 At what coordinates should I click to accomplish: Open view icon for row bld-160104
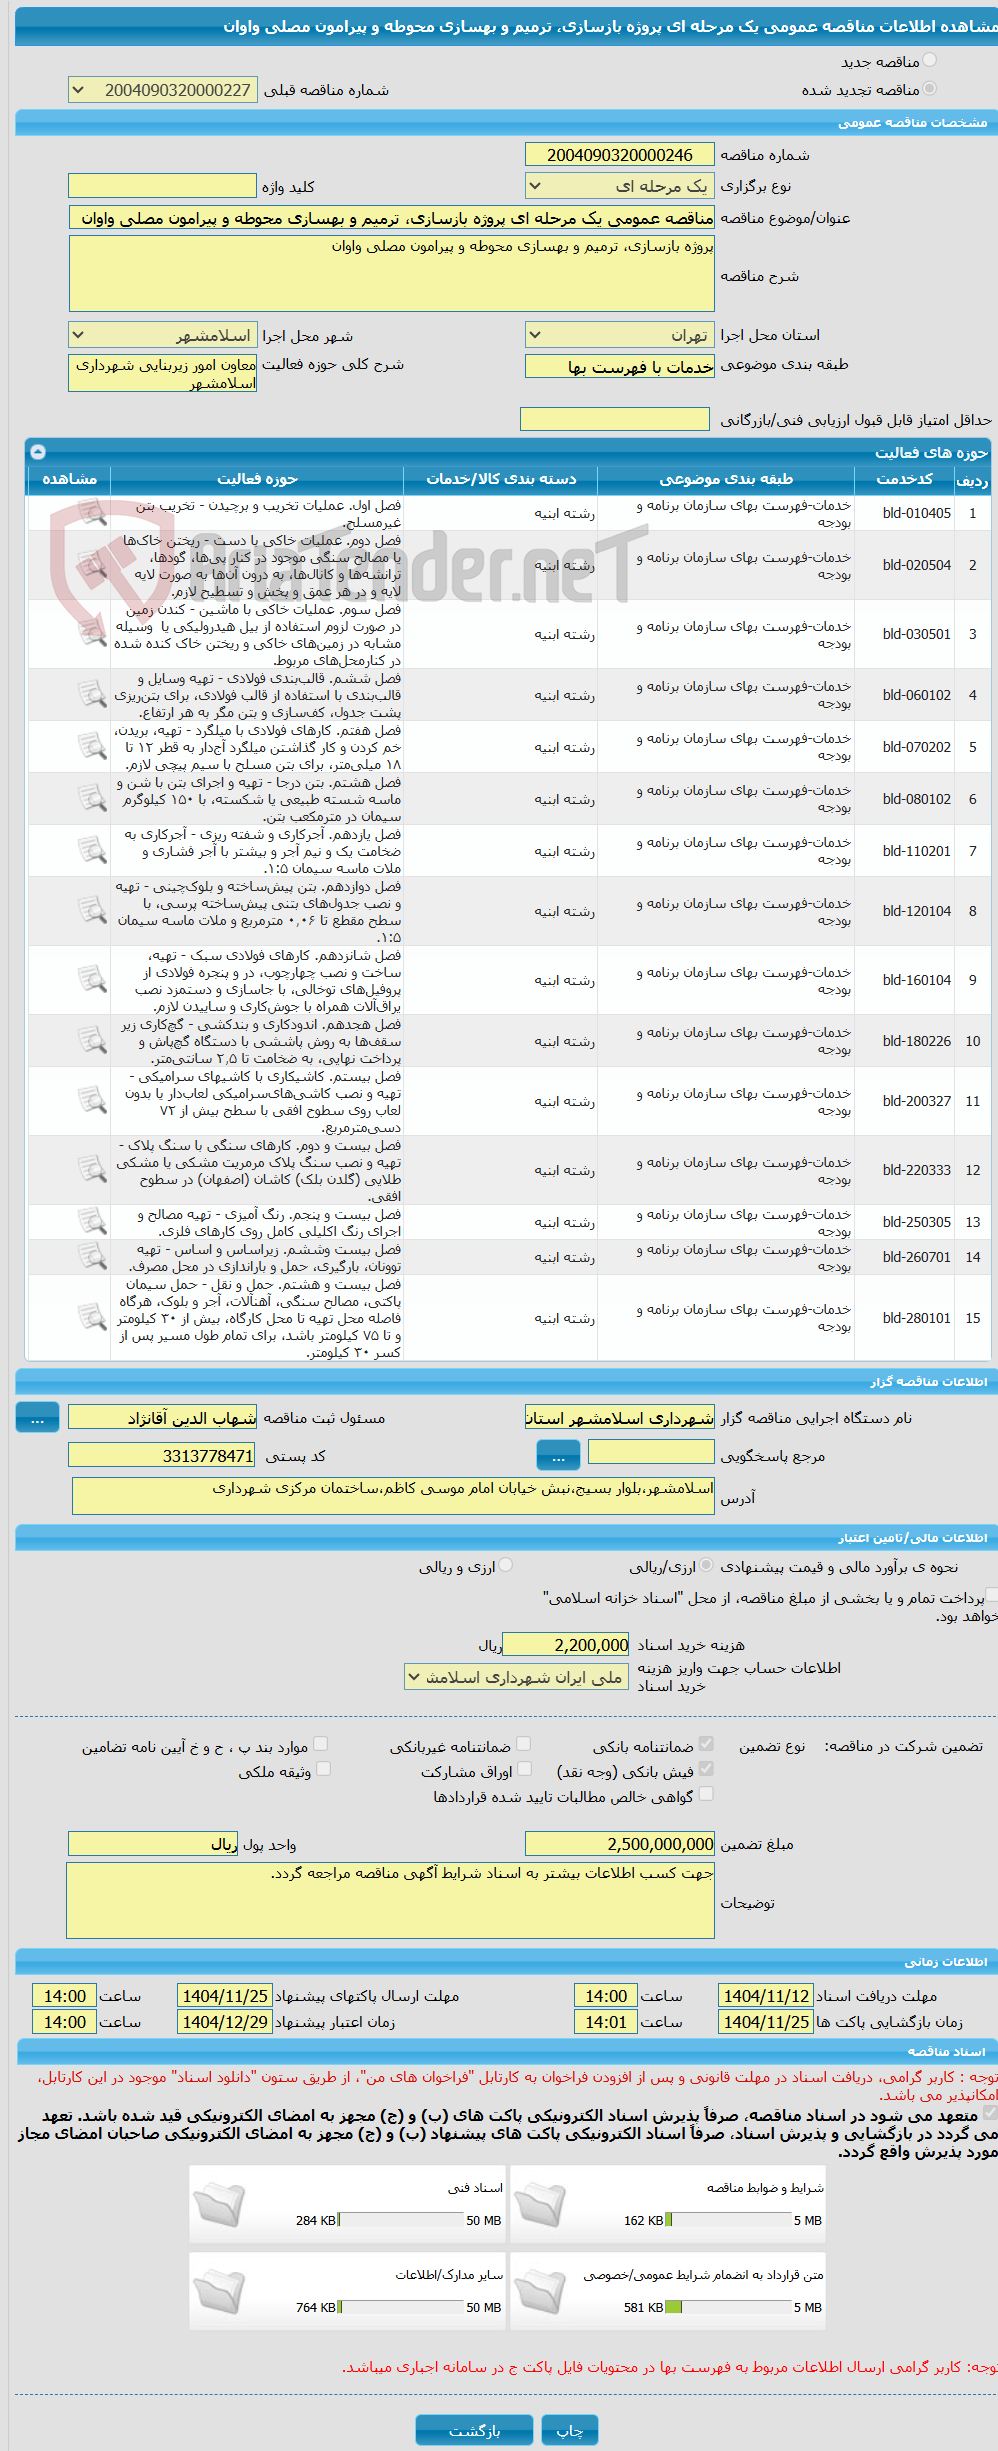(x=92, y=979)
